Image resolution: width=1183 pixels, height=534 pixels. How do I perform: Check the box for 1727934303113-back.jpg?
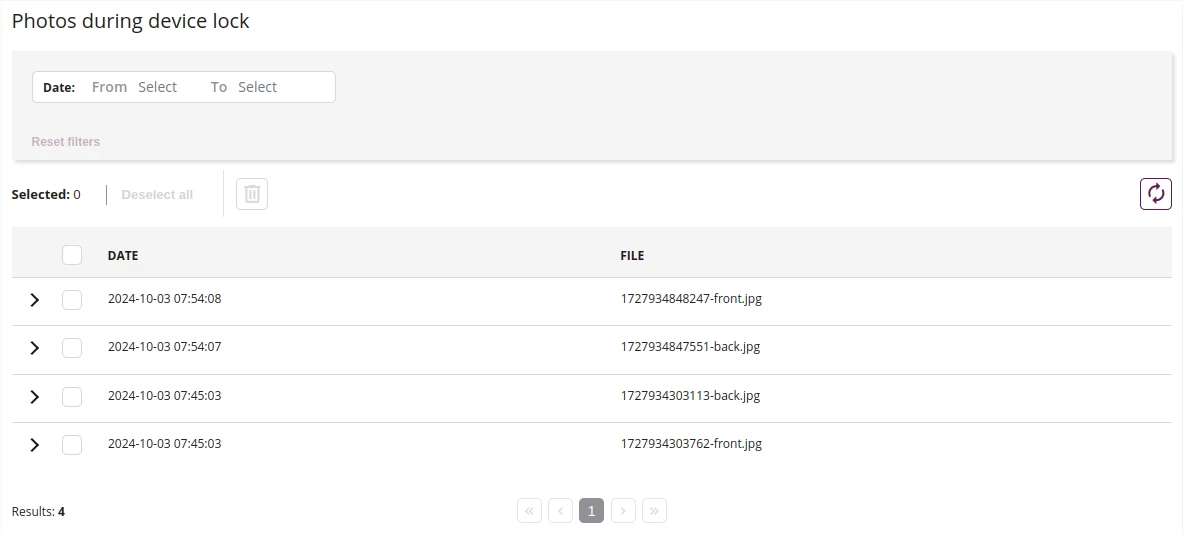(x=72, y=396)
